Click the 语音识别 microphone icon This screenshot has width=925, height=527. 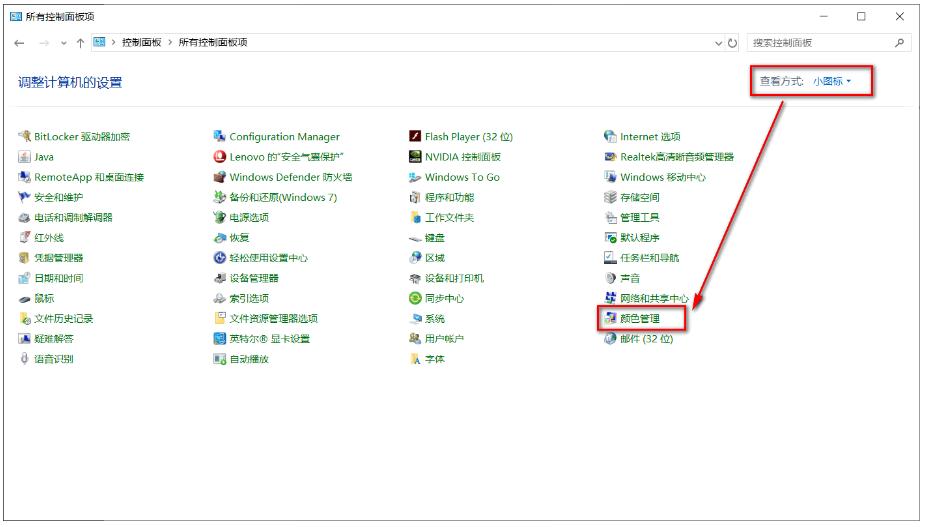[x=24, y=359]
